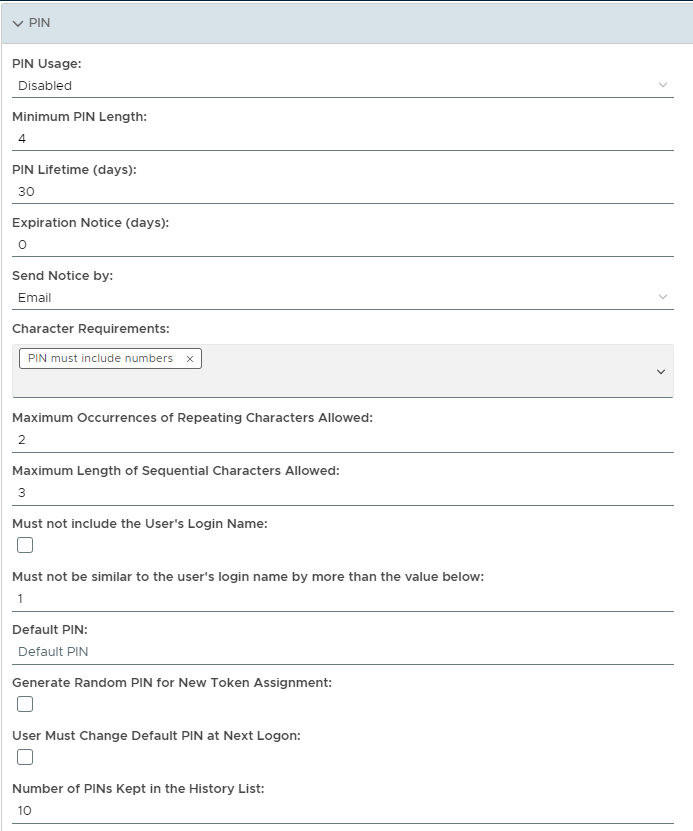693x831 pixels.
Task: Focus the PIN Lifetime (days) field
Action: [342, 191]
